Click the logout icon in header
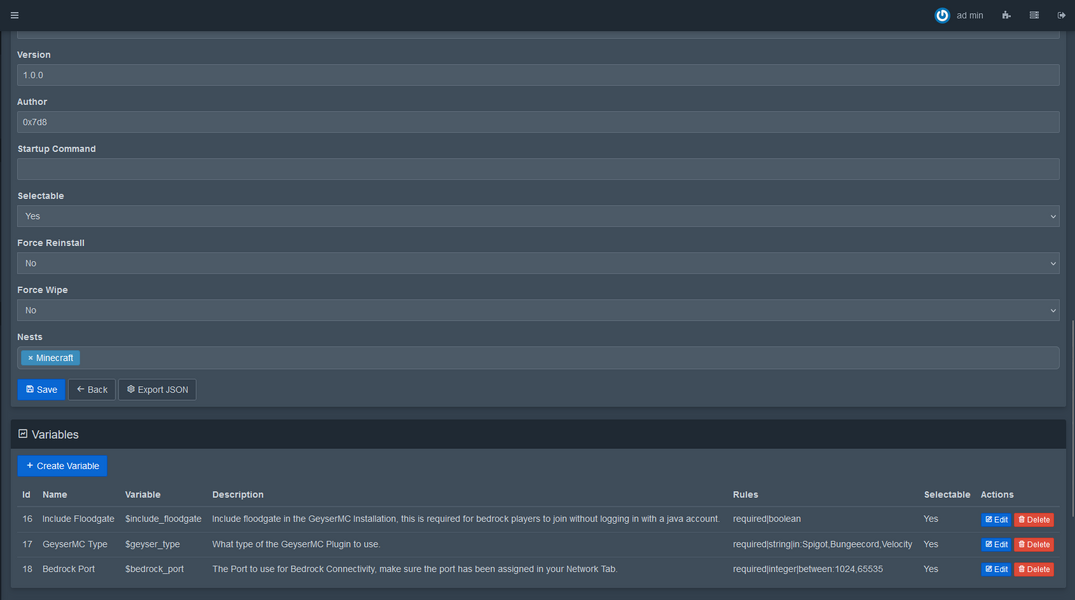Viewport: 1075px width, 600px height. click(1061, 15)
